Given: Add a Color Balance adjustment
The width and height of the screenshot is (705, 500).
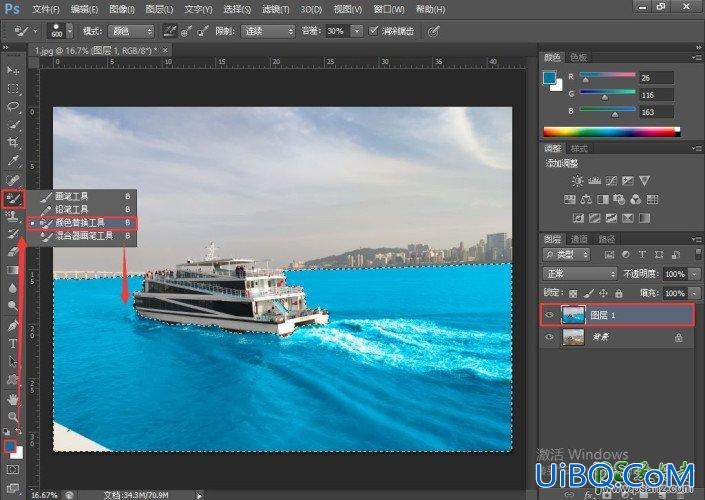Looking at the screenshot, I should (586, 199).
